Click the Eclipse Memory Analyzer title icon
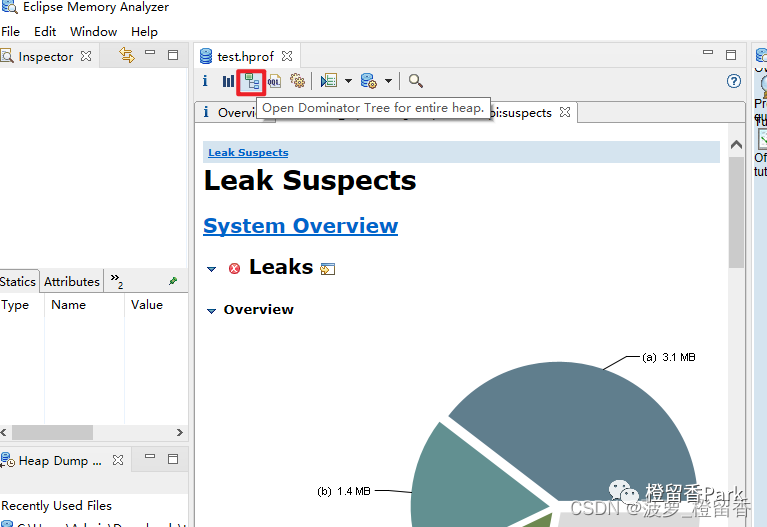767x527 pixels. (9, 7)
